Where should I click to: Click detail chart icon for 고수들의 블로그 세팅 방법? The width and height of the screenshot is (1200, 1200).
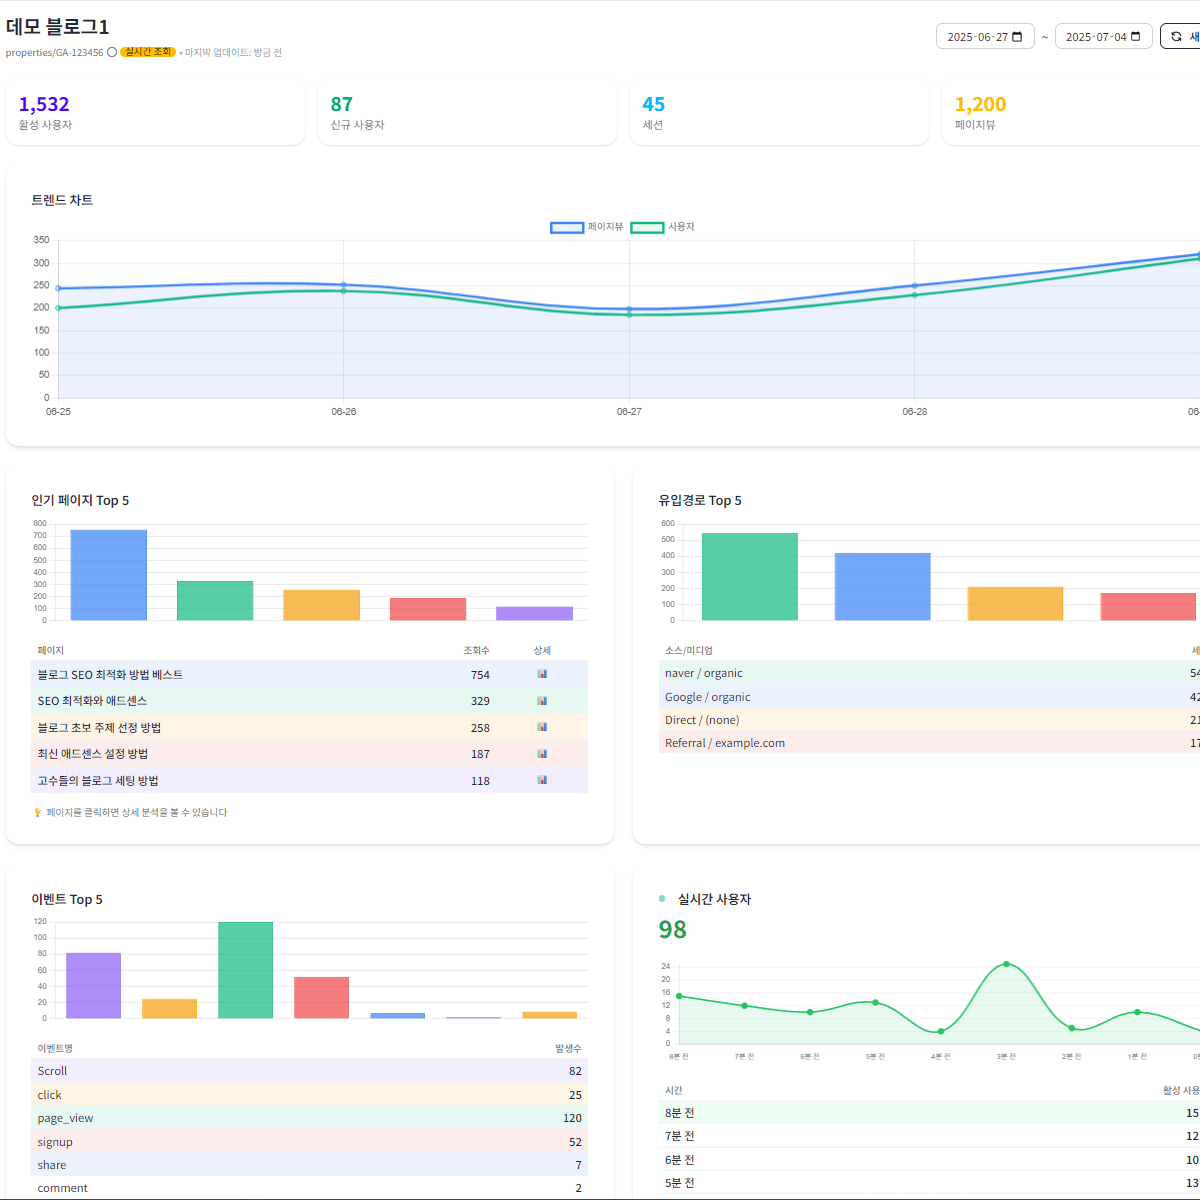click(x=542, y=780)
